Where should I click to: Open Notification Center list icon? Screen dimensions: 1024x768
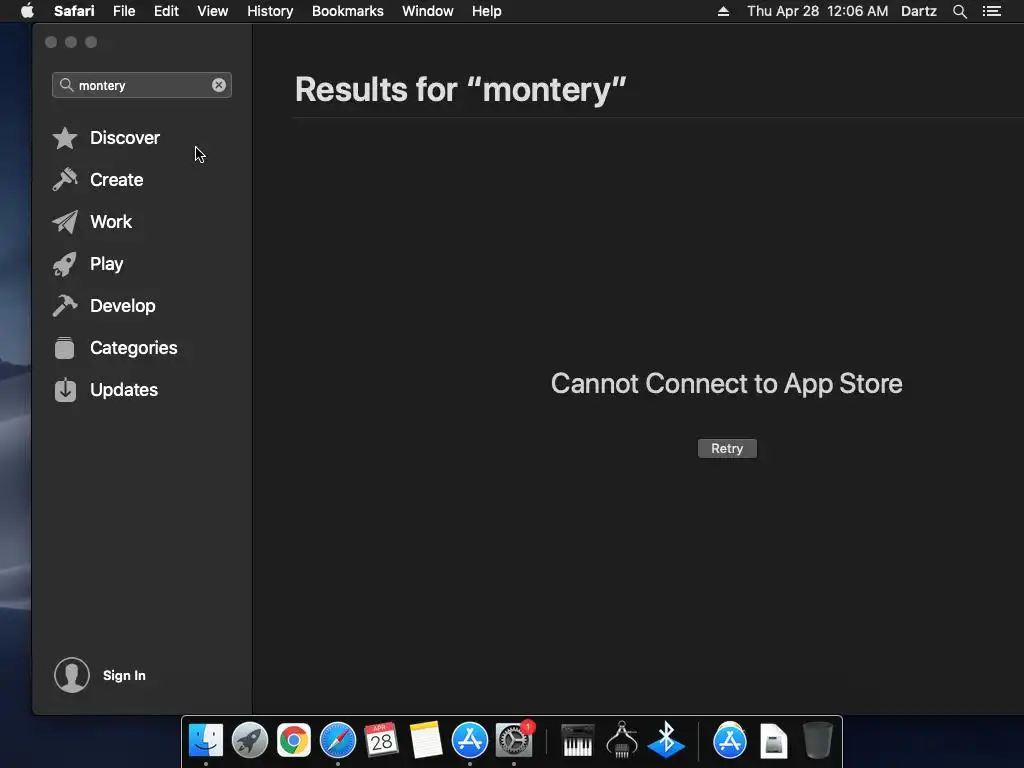(992, 11)
